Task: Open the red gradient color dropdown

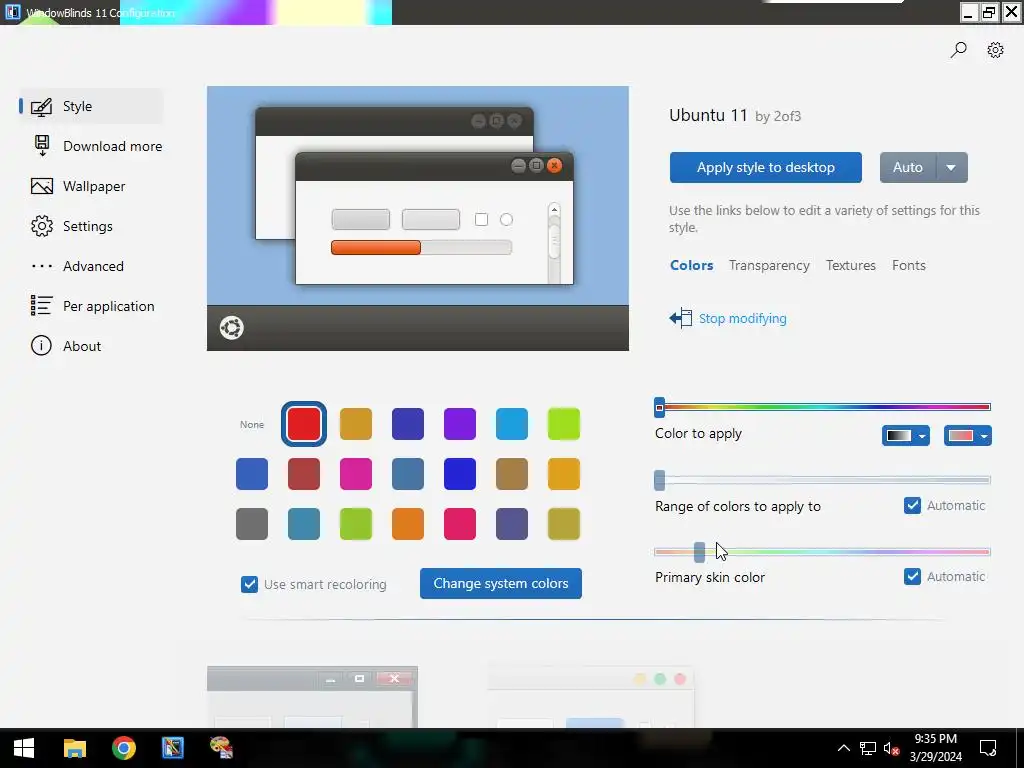Action: point(968,436)
